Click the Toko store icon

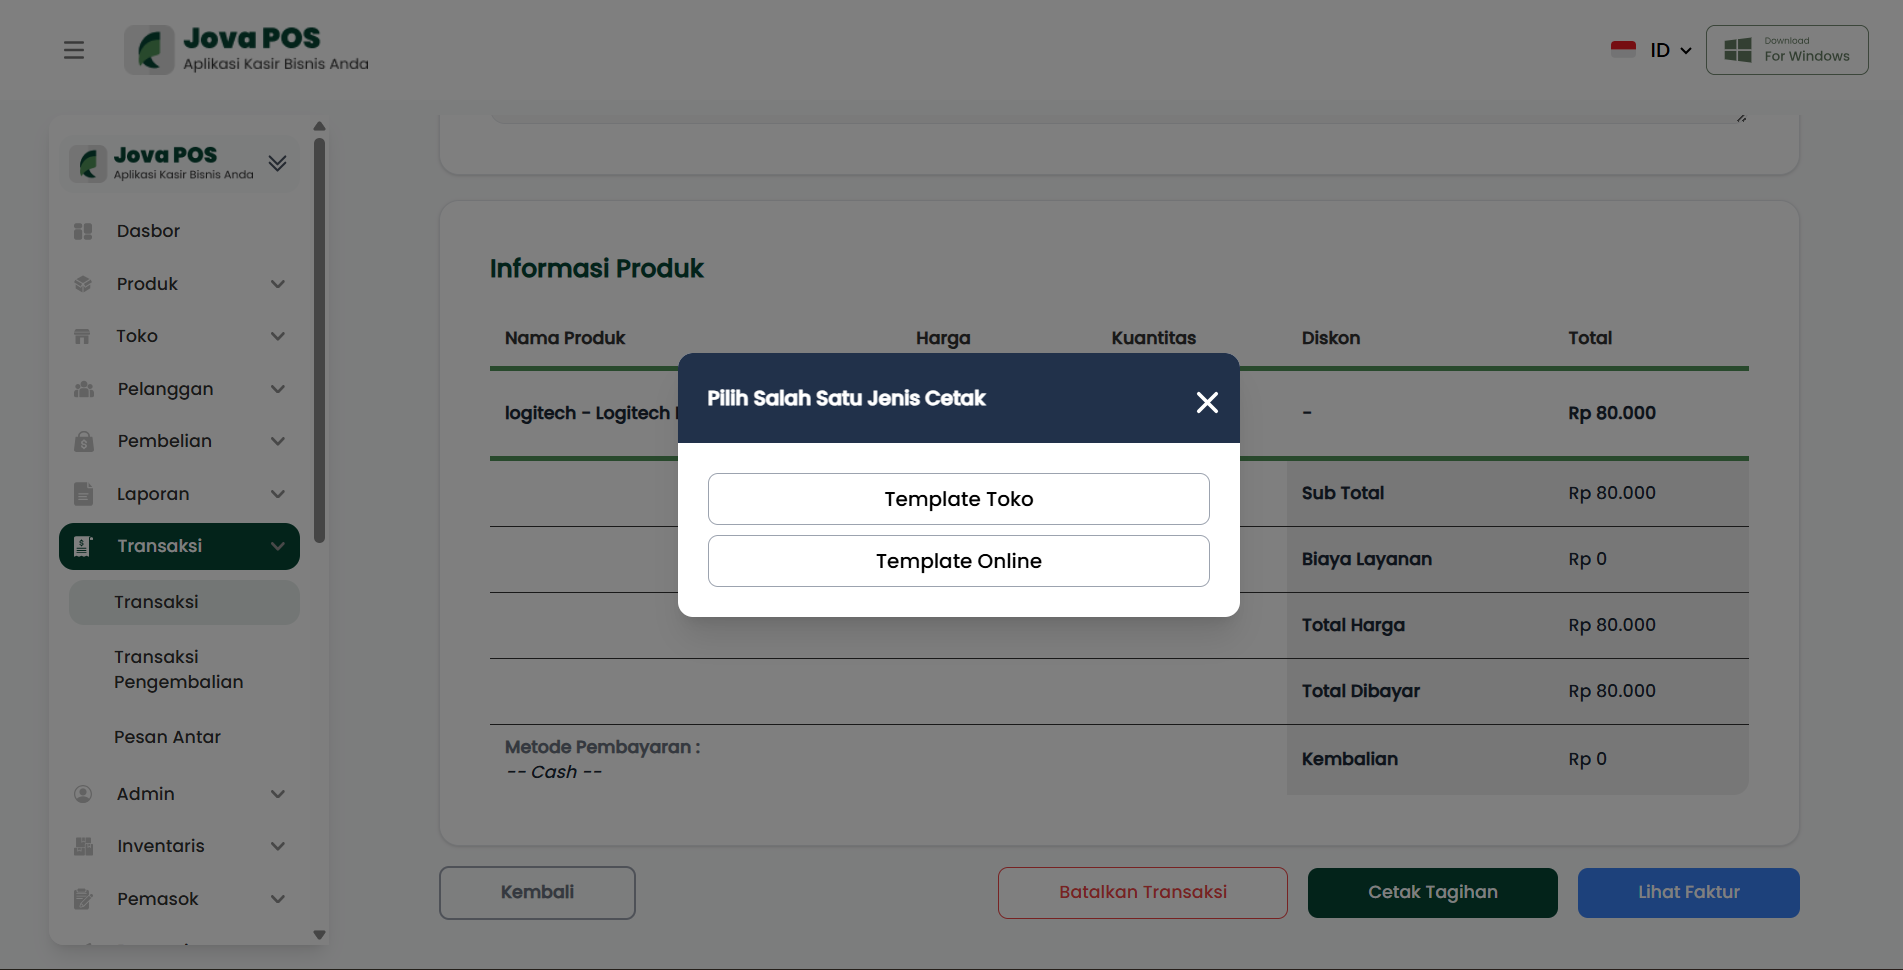pyautogui.click(x=83, y=337)
